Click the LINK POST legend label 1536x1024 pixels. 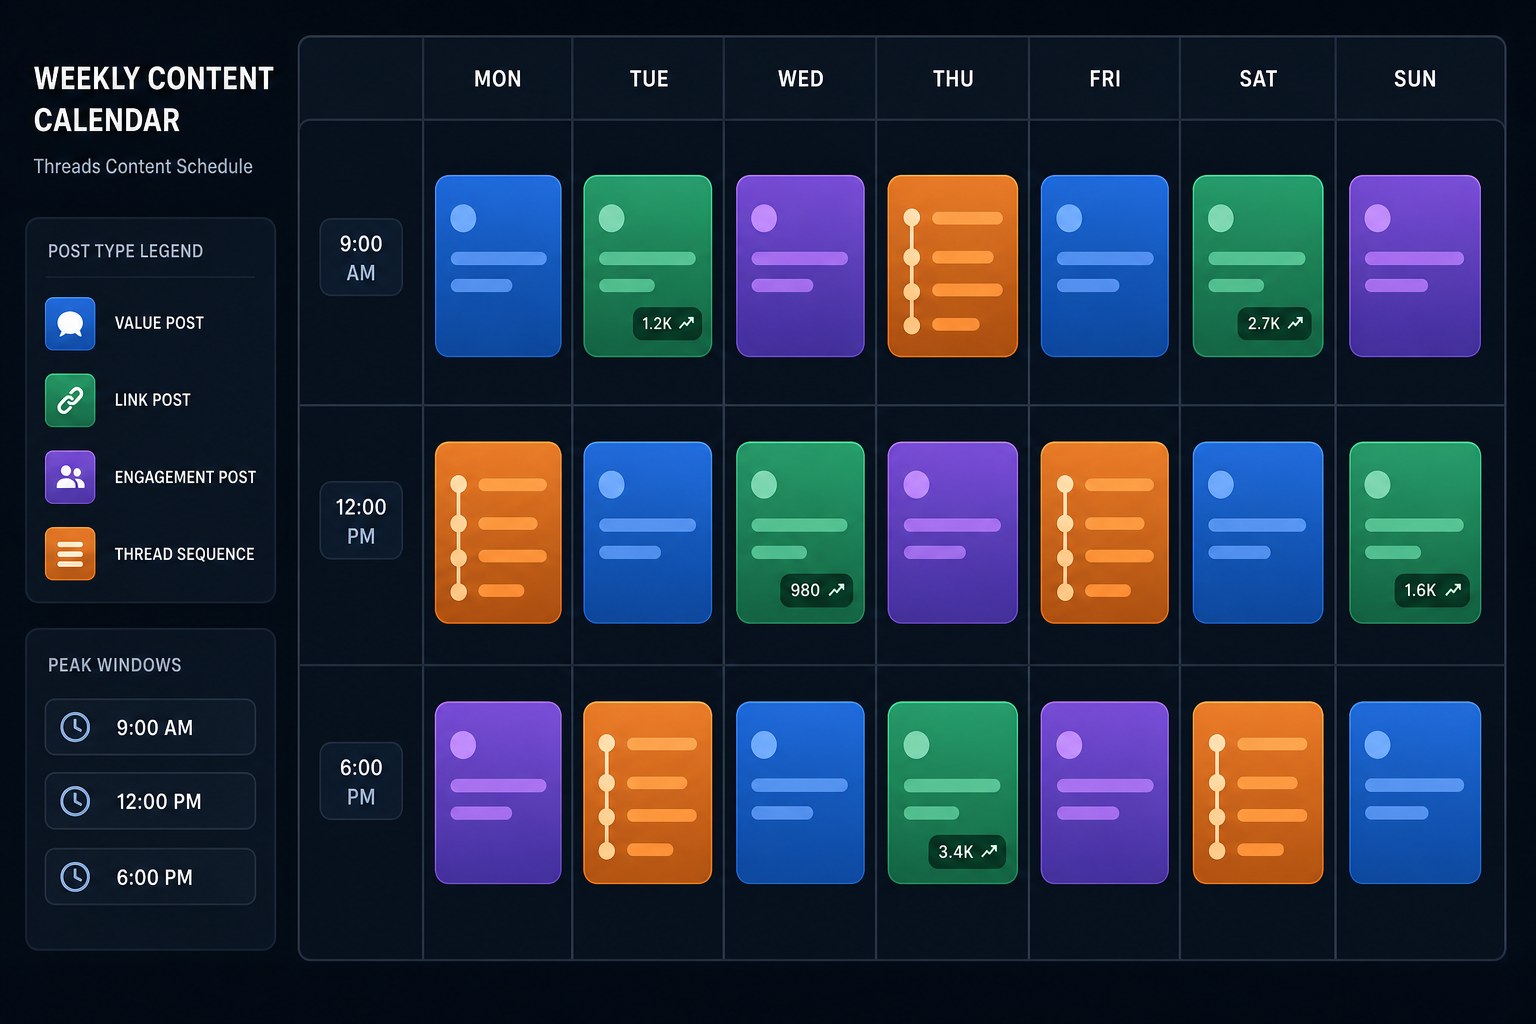152,400
